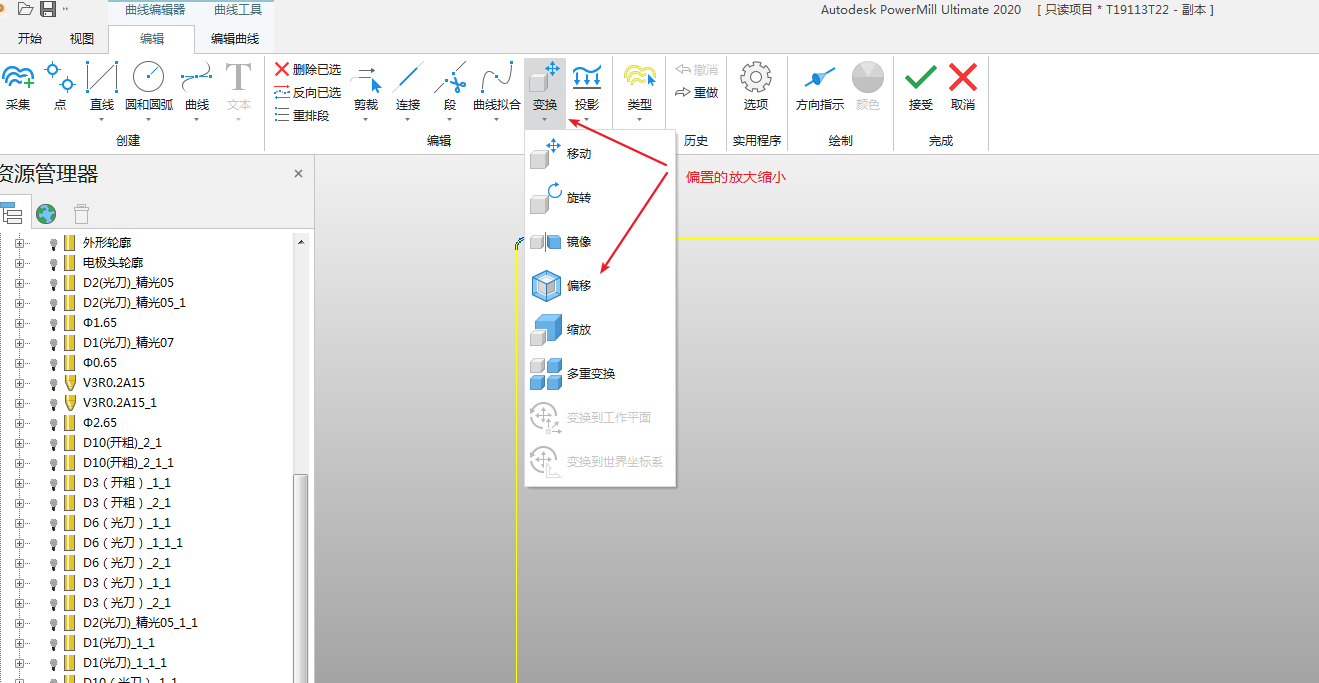The width and height of the screenshot is (1319, 683).
Task: Click the save floppy disk icon
Action: 48,9
